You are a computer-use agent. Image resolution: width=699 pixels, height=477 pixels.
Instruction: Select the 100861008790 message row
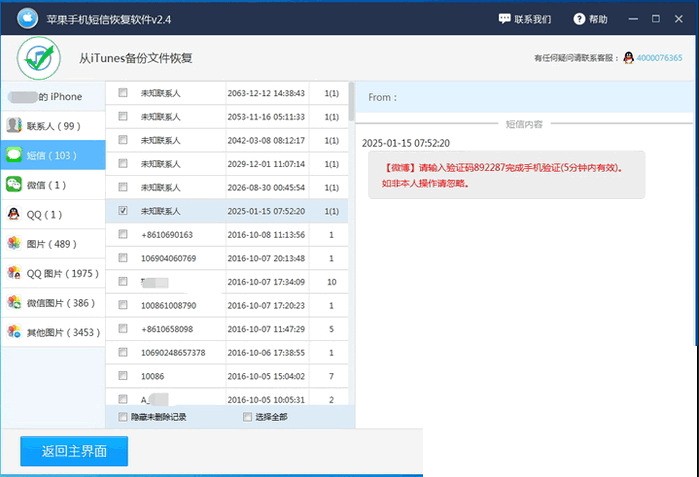pyautogui.click(x=227, y=305)
